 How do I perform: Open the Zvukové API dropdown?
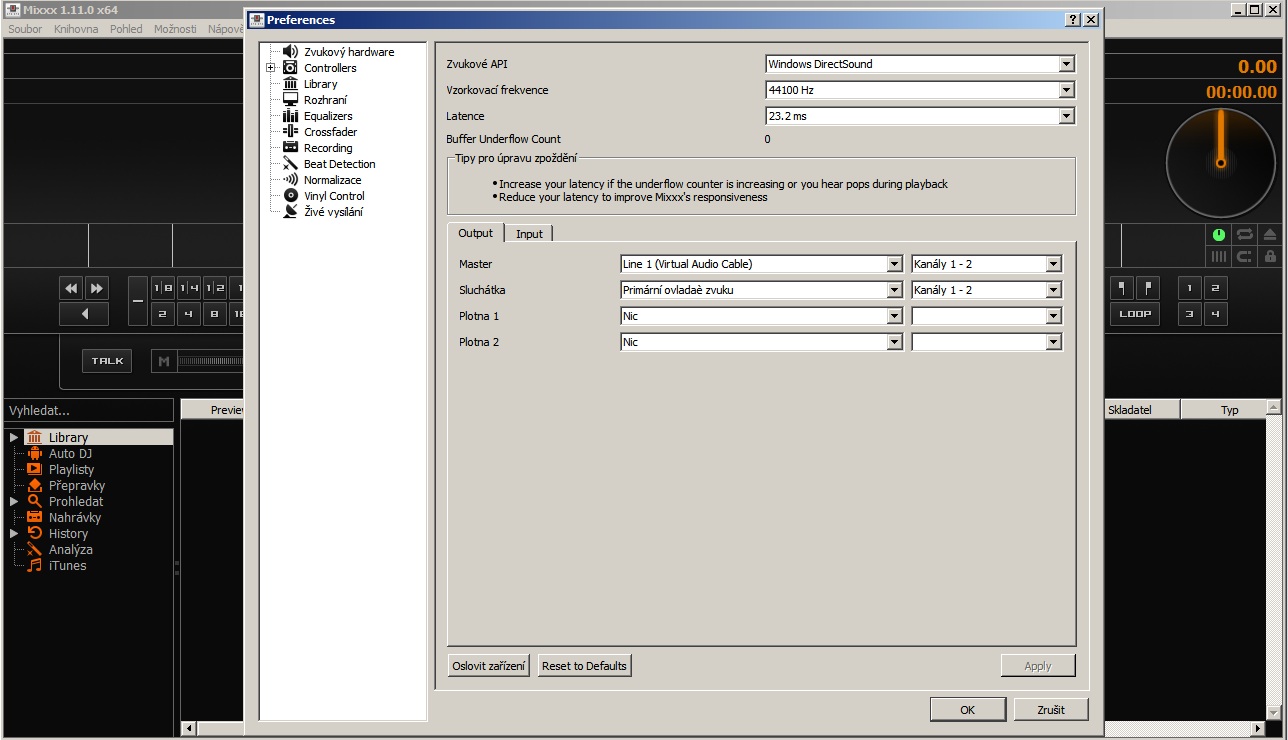pyautogui.click(x=920, y=64)
